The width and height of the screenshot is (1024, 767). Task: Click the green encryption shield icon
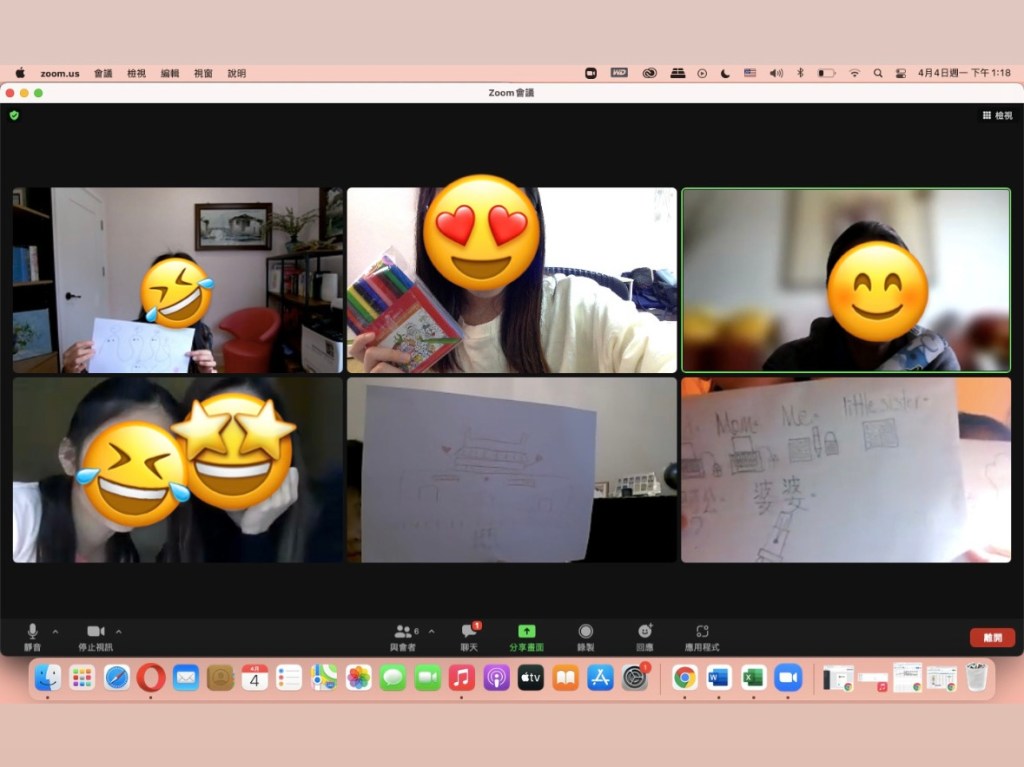(x=14, y=116)
